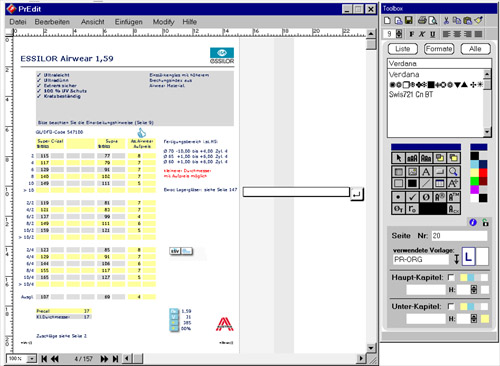
Task: Toggle bold text formatting button
Action: (412, 34)
